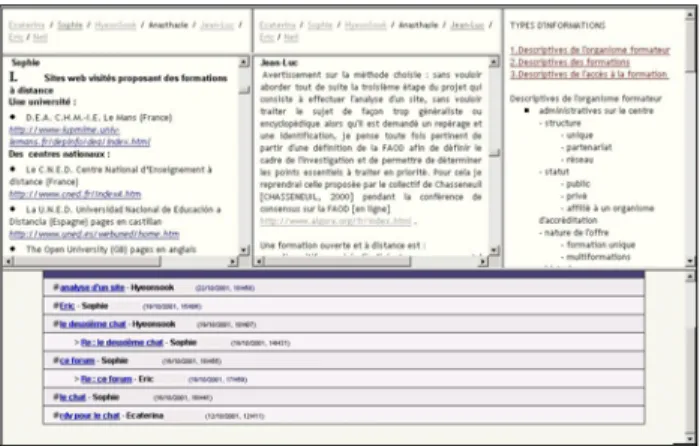This screenshot has width=700, height=446.
Task: Open Sophie link in middle frame header
Action: click(320, 25)
